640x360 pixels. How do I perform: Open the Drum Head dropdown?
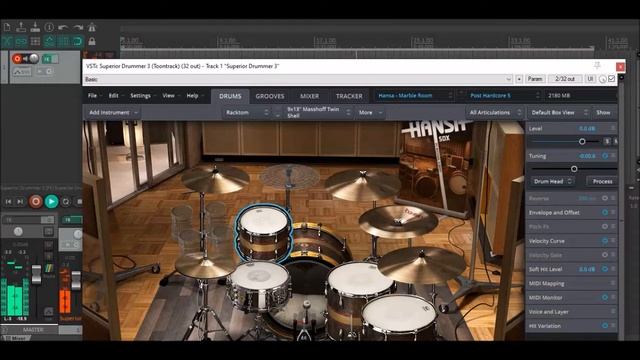[x=552, y=181]
